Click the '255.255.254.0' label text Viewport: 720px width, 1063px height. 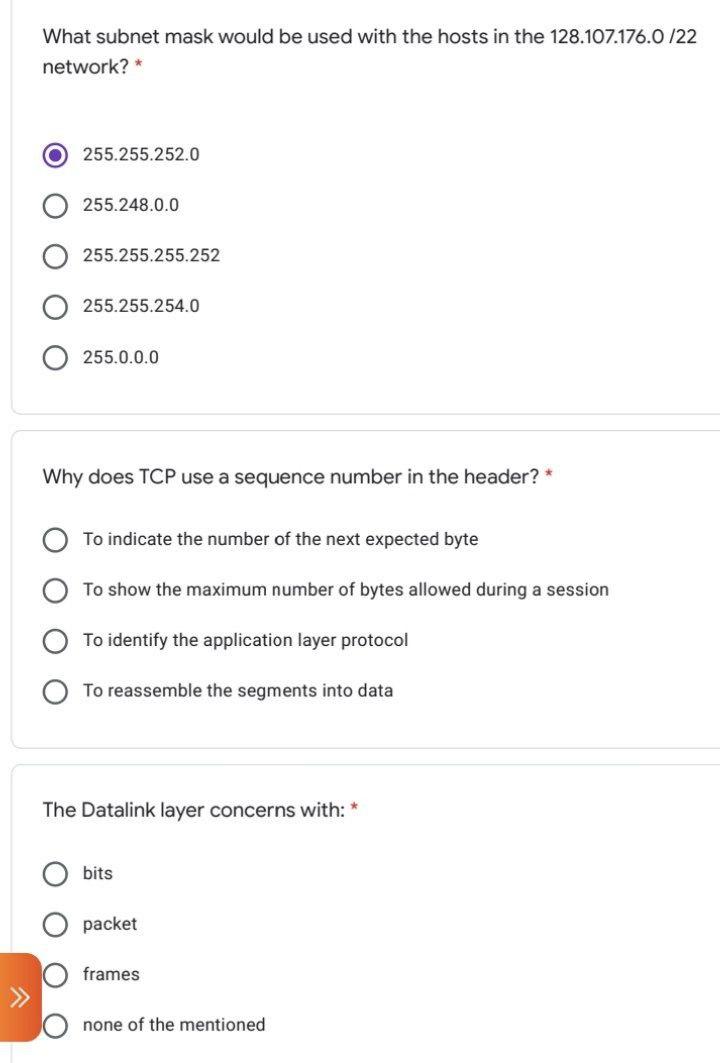141,306
